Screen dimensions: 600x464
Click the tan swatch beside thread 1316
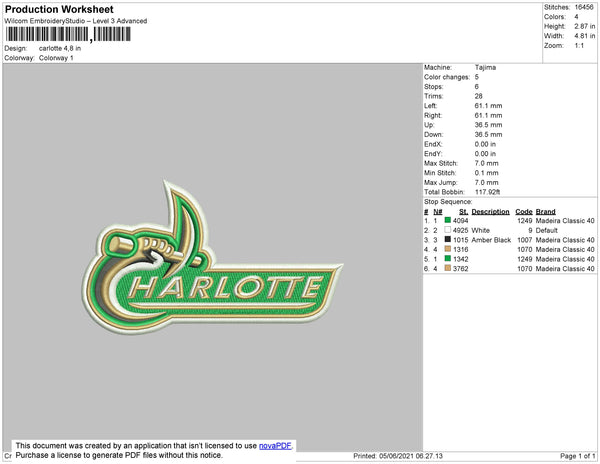point(447,249)
